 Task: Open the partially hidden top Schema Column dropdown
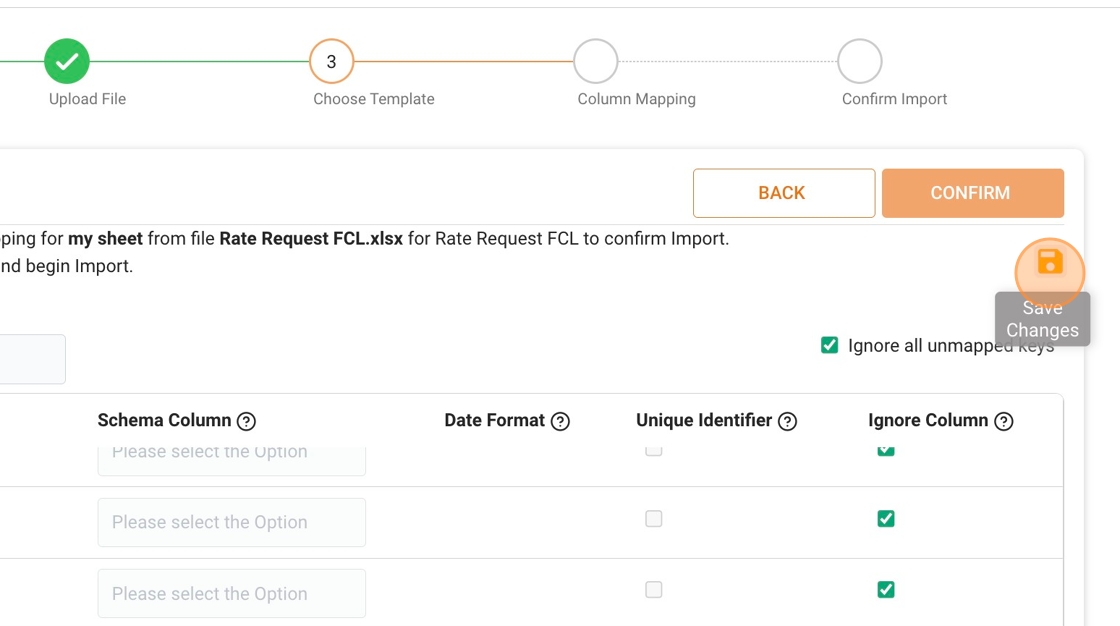pyautogui.click(x=231, y=460)
